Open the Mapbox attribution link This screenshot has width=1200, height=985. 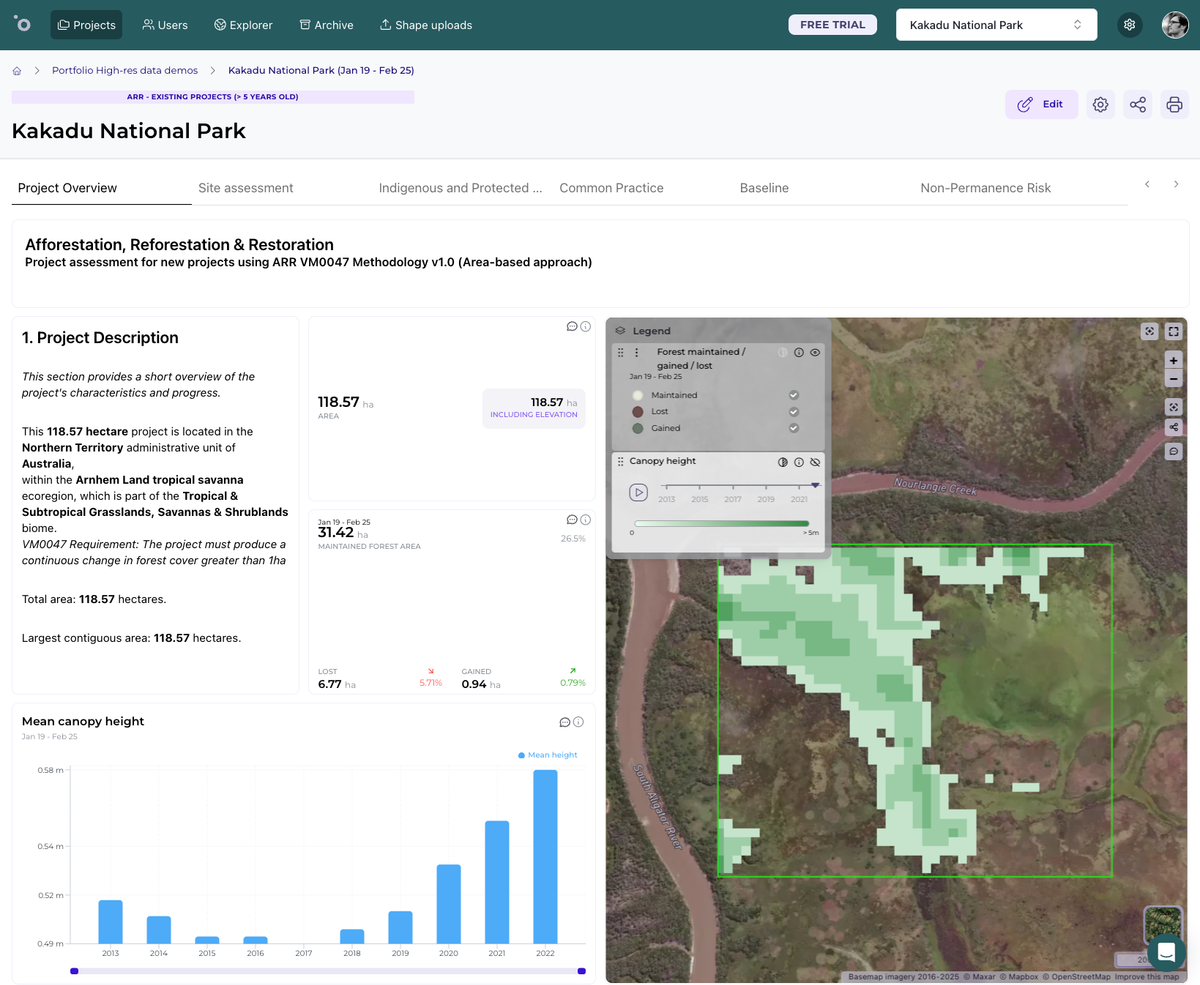(x=1017, y=977)
